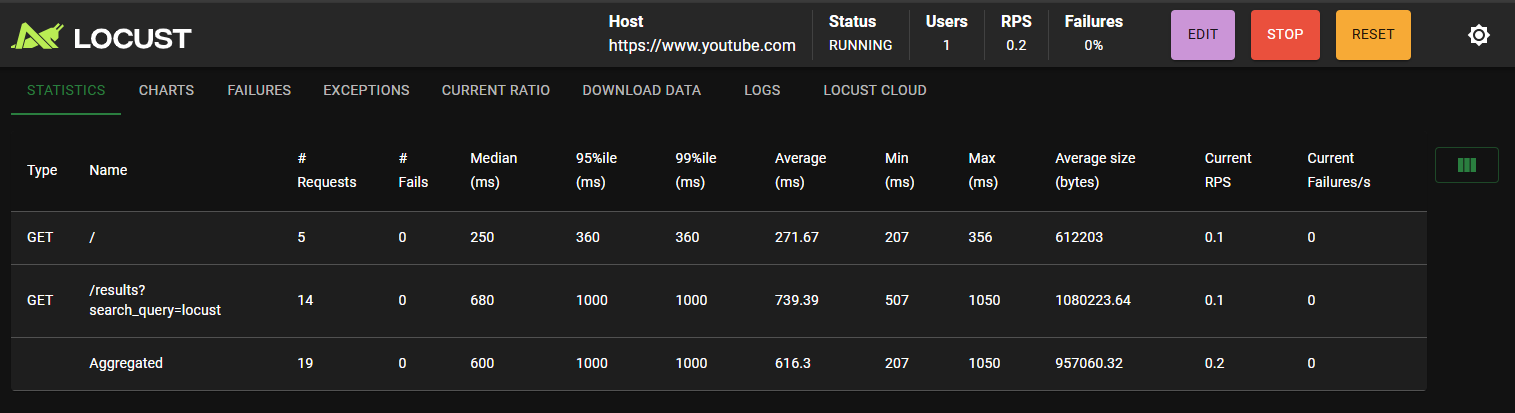Open the Download Data tab
Screen dimensions: 1515x413
(x=641, y=90)
